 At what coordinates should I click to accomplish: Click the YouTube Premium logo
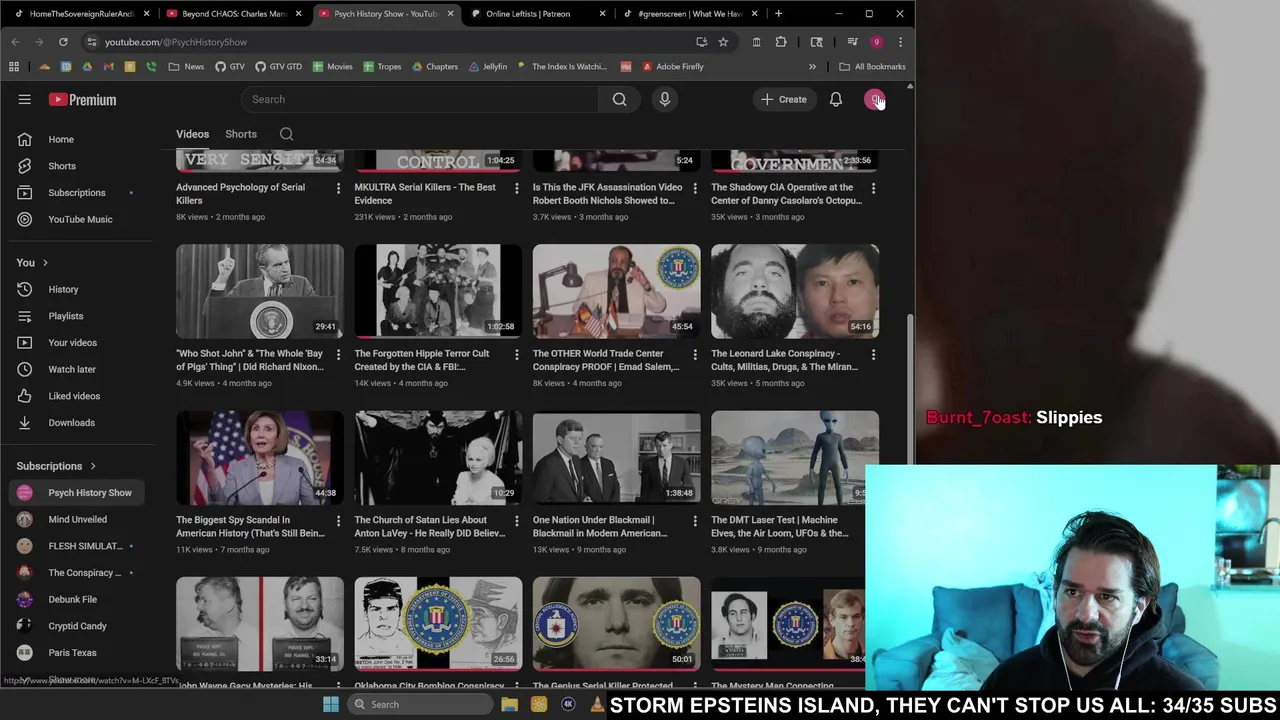tap(82, 99)
